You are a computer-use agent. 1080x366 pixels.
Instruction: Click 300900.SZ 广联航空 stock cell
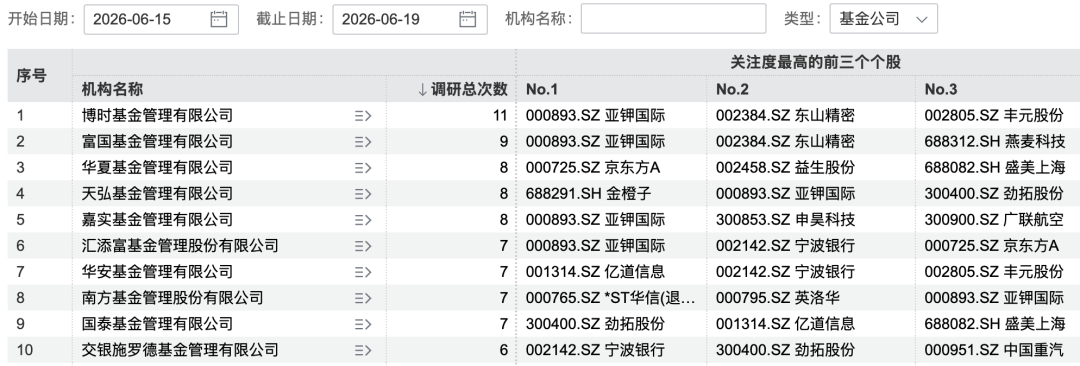pos(994,220)
